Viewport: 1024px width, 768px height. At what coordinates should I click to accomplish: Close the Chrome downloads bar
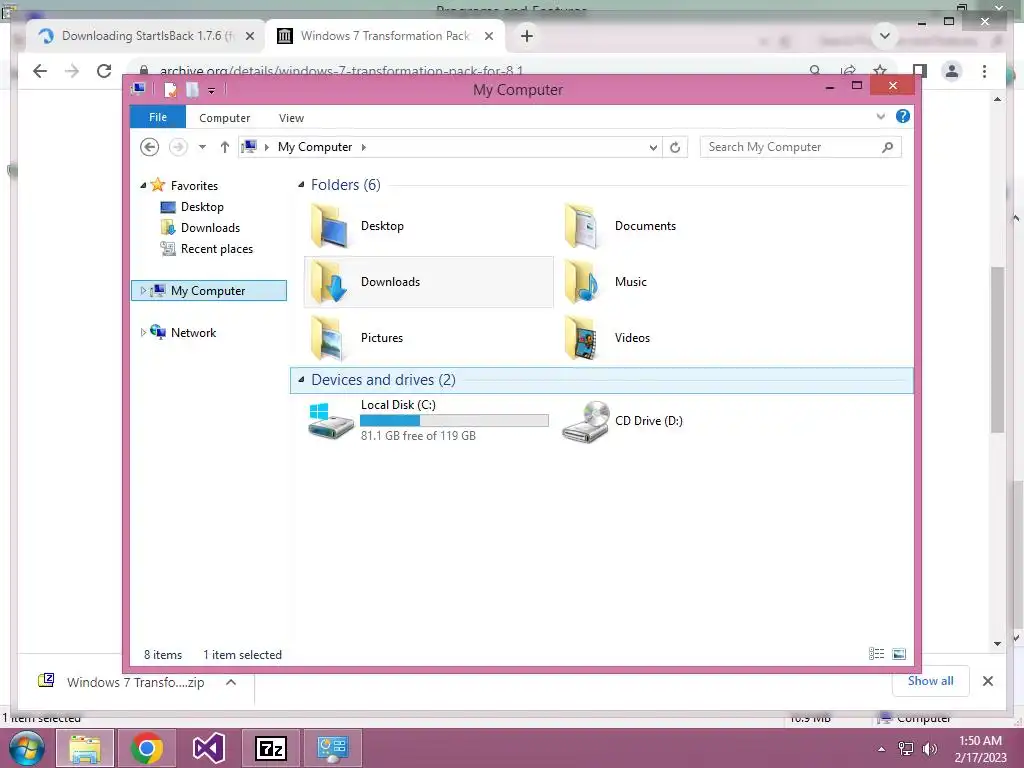coord(988,681)
